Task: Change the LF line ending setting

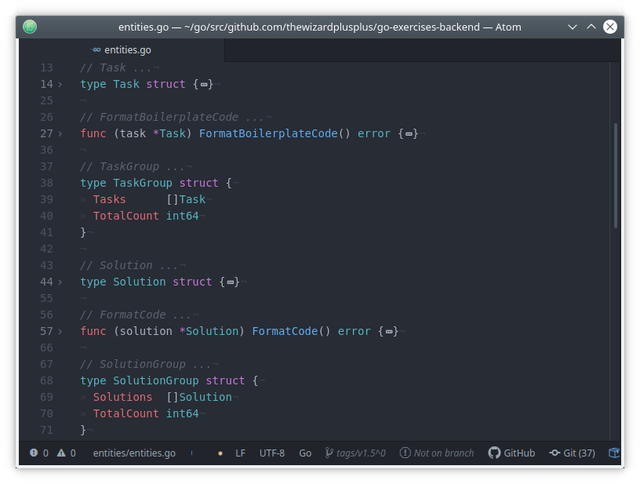Action: (x=240, y=453)
